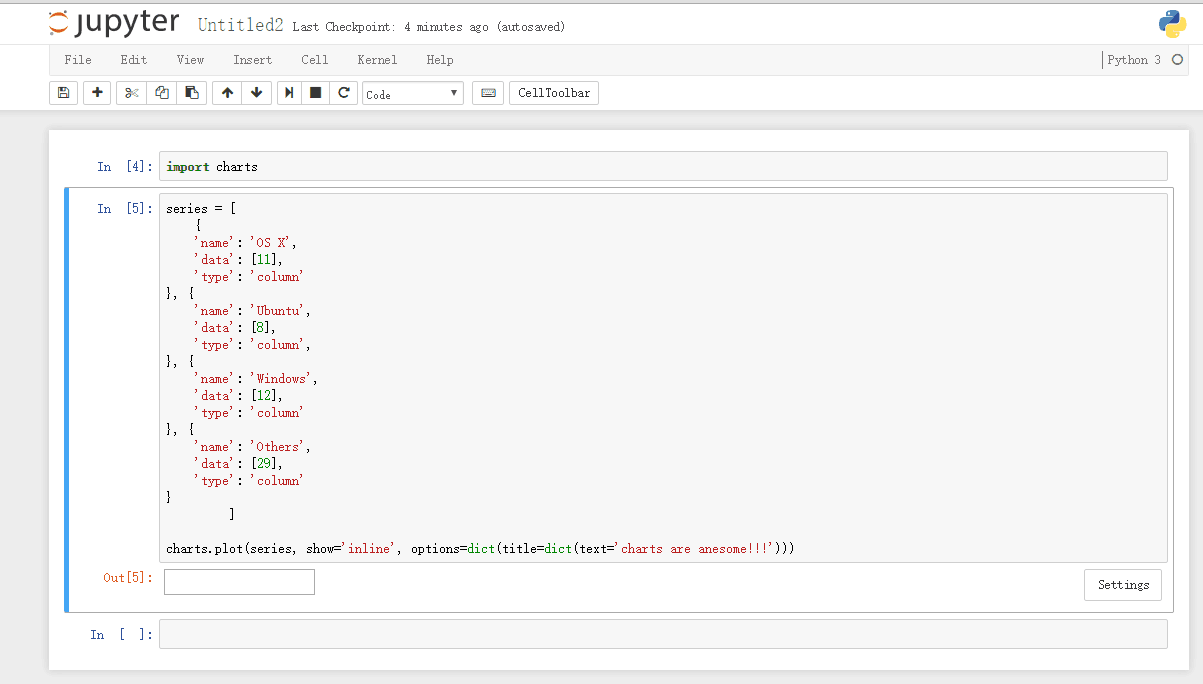This screenshot has width=1203, height=684.
Task: Cut the selected cell with the scissors icon
Action: (131, 93)
